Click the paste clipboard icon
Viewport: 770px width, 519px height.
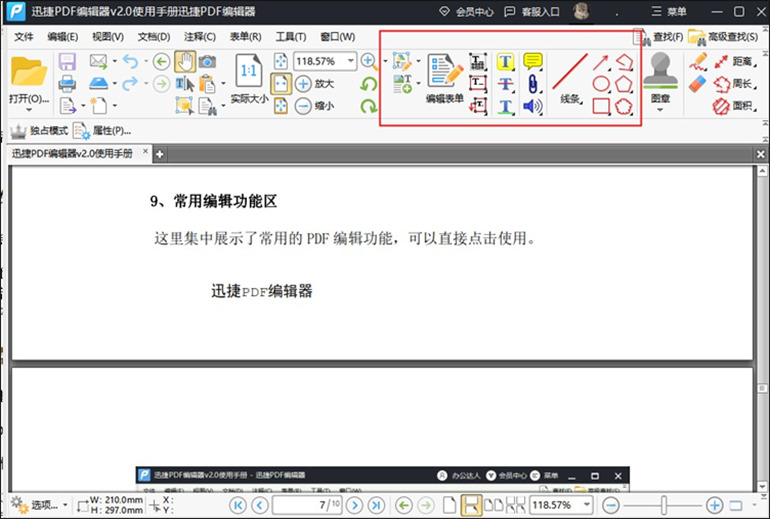click(207, 84)
